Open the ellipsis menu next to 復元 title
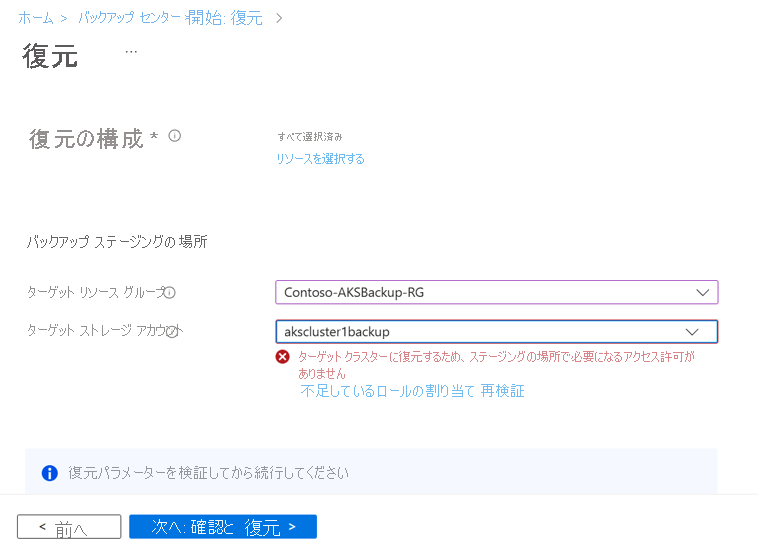This screenshot has height=547, width=758. [131, 51]
